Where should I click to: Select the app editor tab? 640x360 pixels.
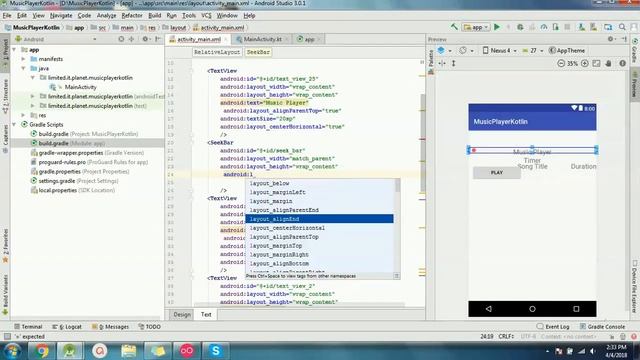click(309, 39)
